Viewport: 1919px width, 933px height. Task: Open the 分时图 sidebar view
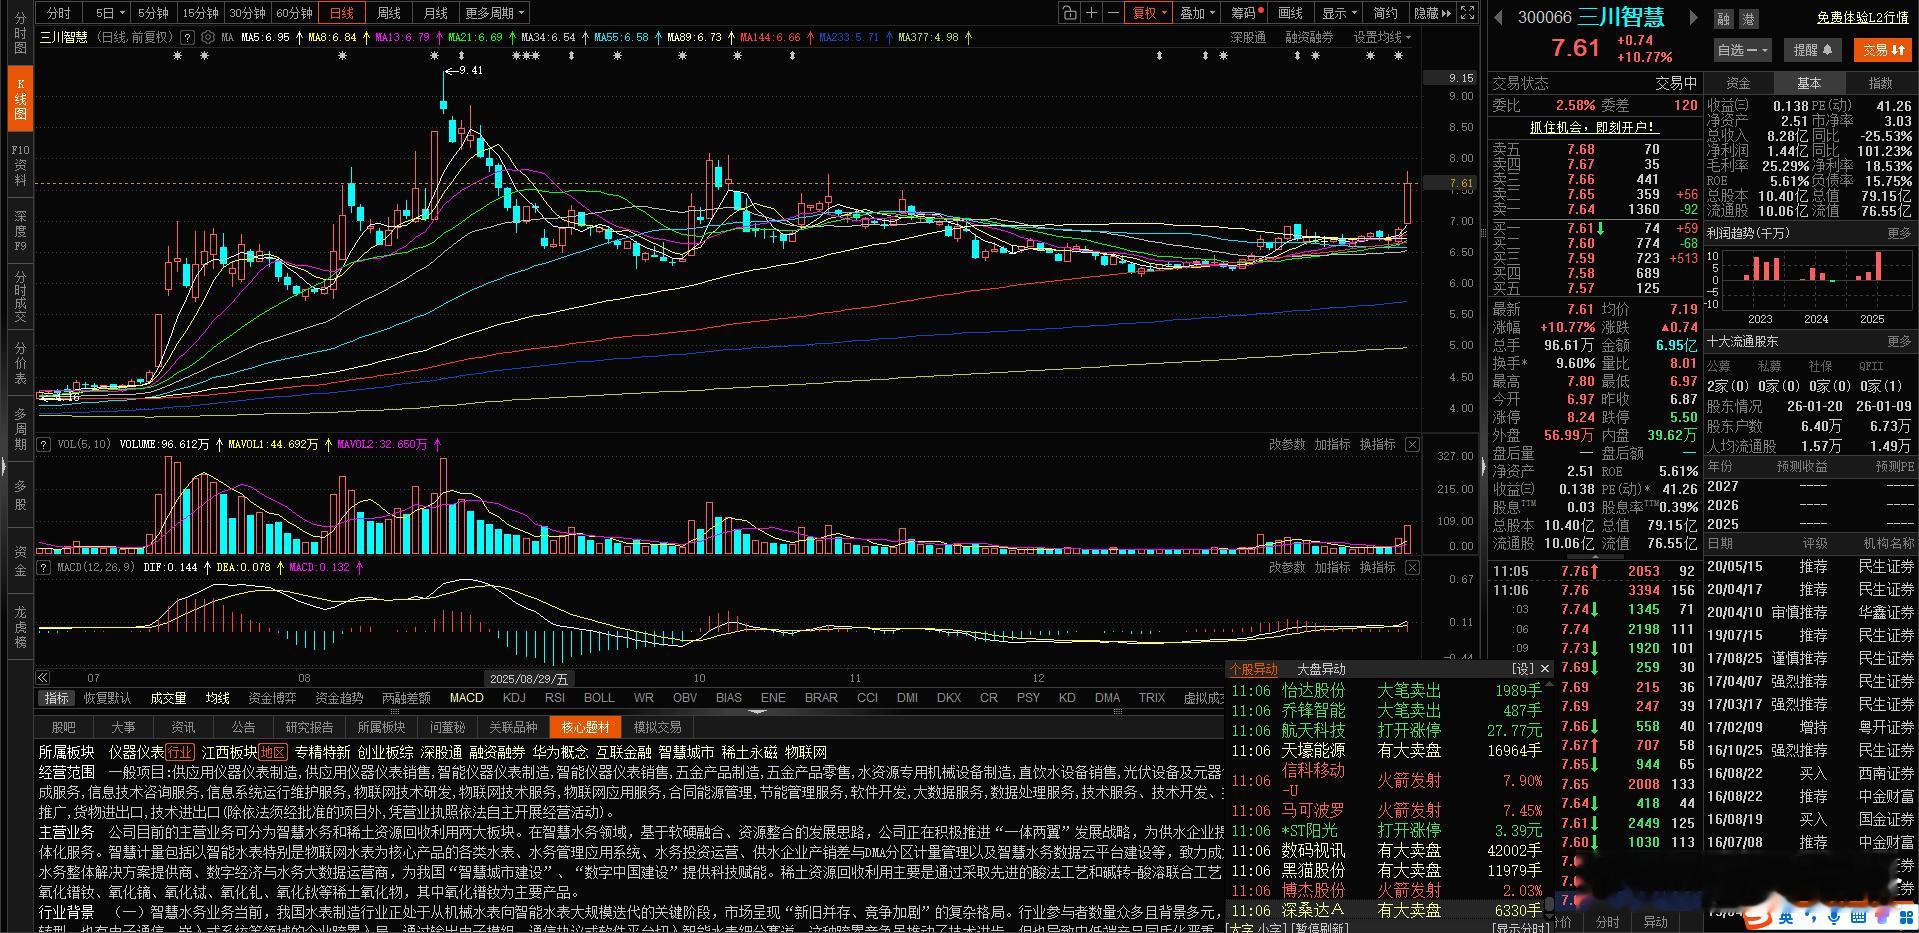coord(20,33)
